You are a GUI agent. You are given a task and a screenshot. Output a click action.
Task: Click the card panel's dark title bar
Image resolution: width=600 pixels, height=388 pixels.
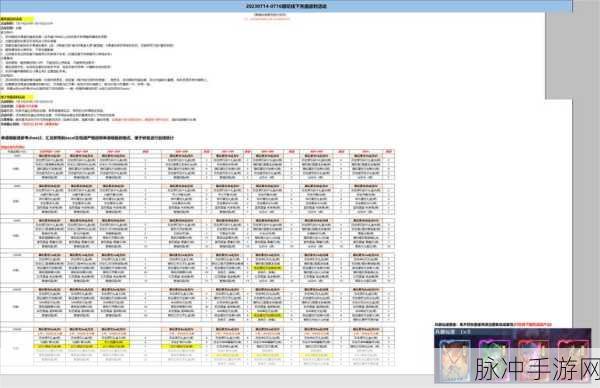coord(513,332)
